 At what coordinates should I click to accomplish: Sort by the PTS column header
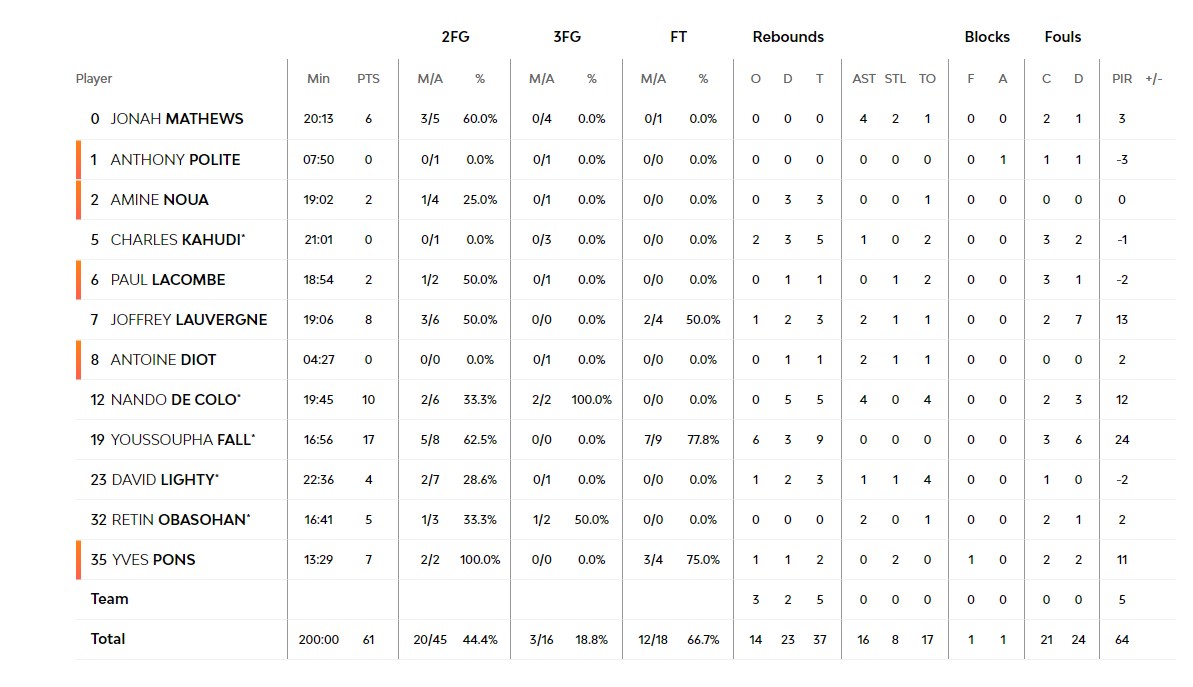coord(368,79)
